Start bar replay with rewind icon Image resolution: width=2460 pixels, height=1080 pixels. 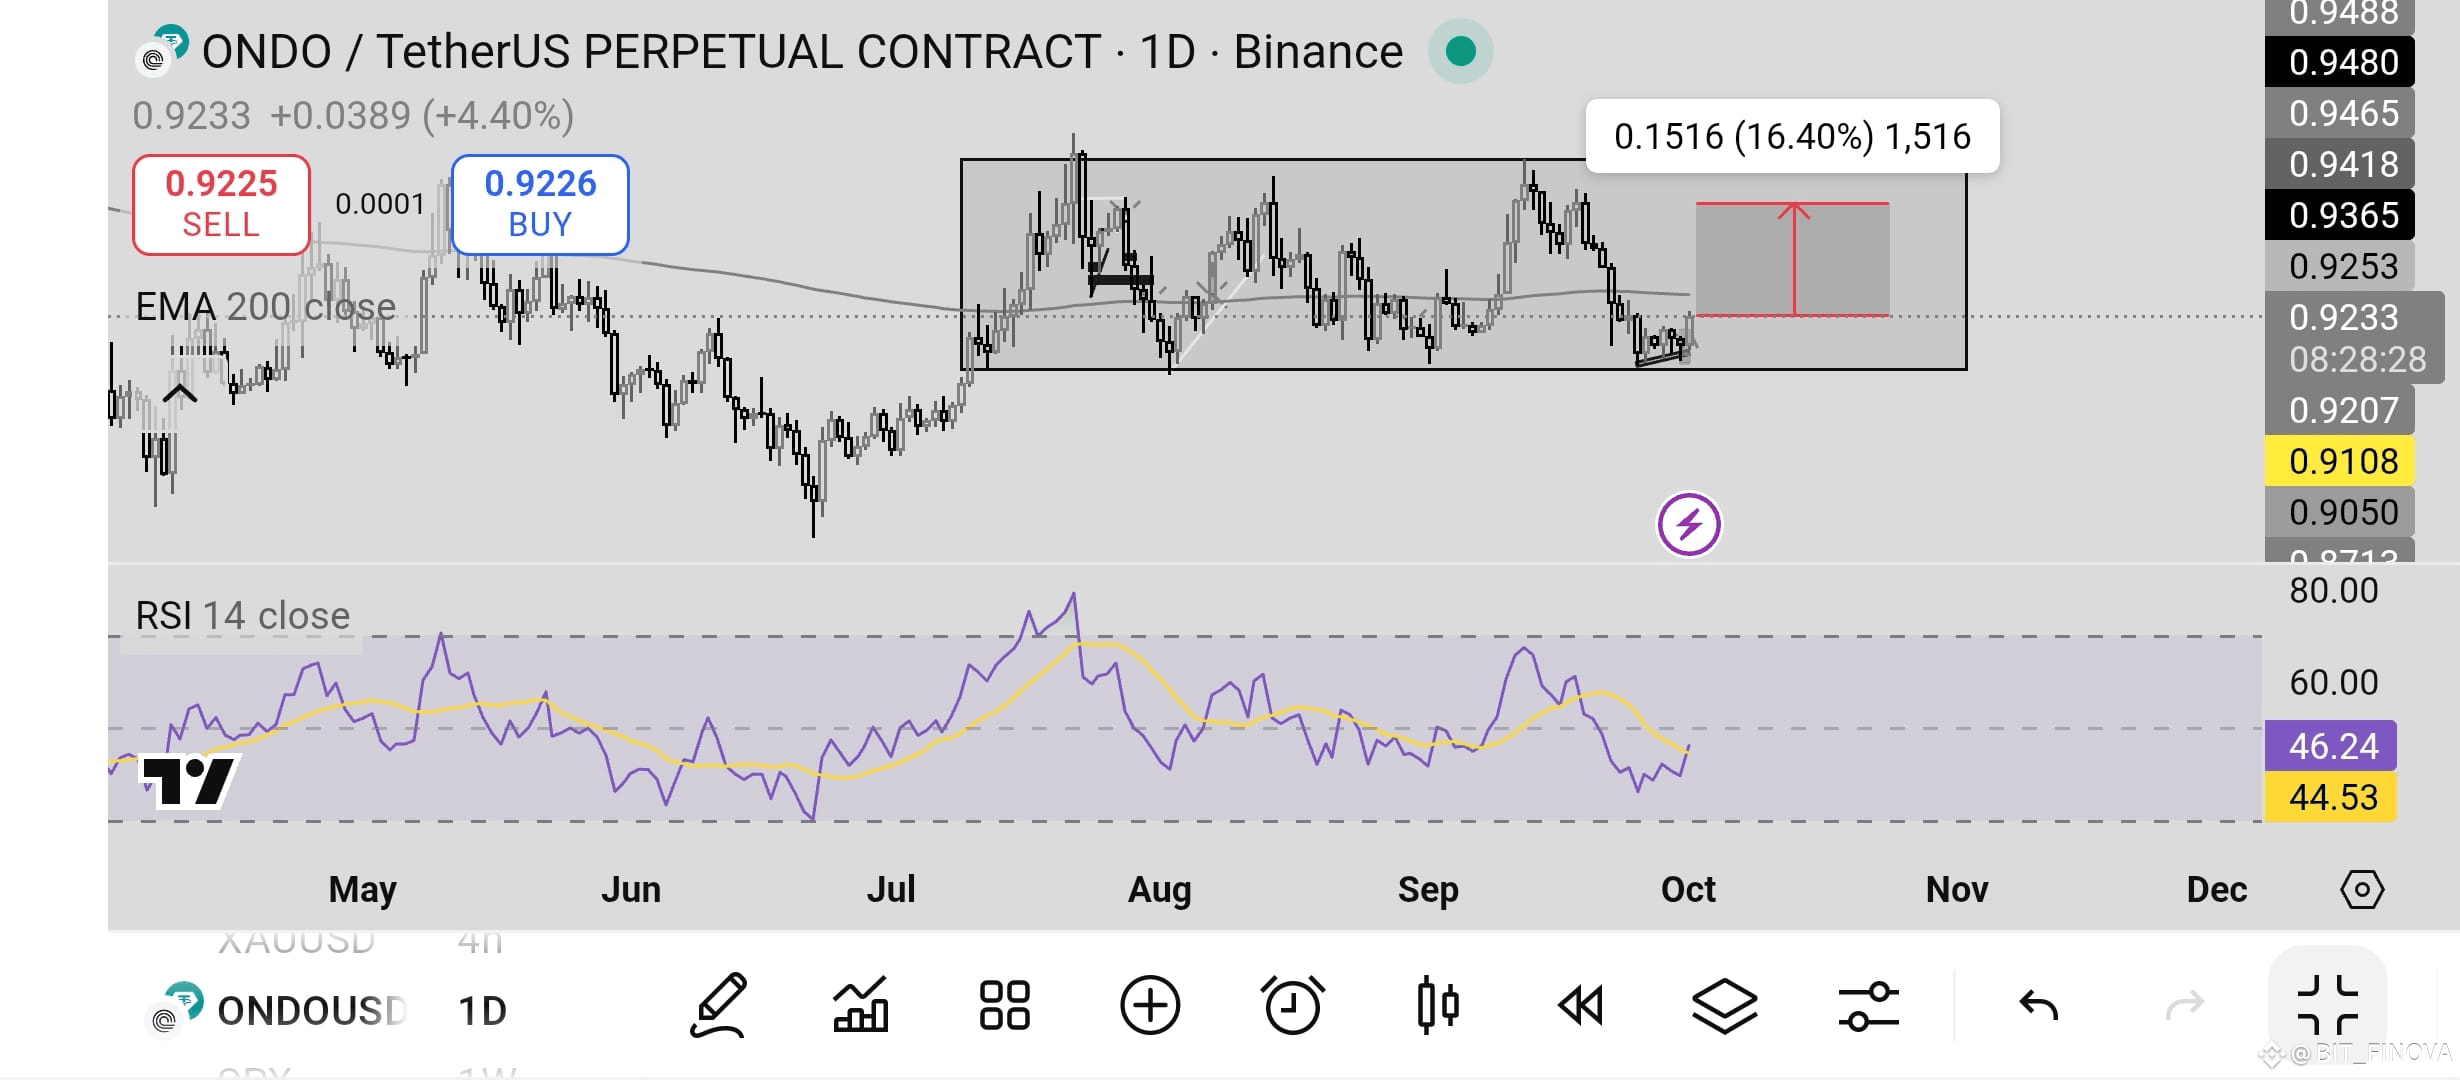tap(1581, 1005)
